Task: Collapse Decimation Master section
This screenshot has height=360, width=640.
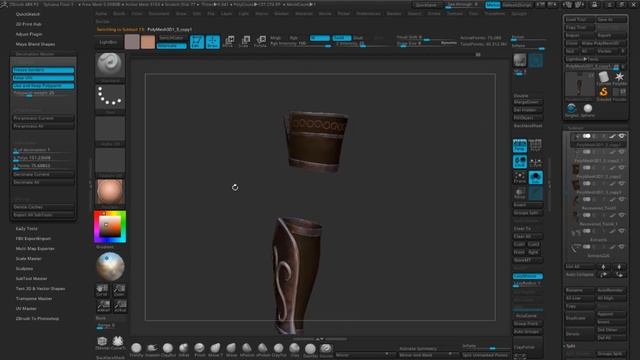Action: coord(35,54)
